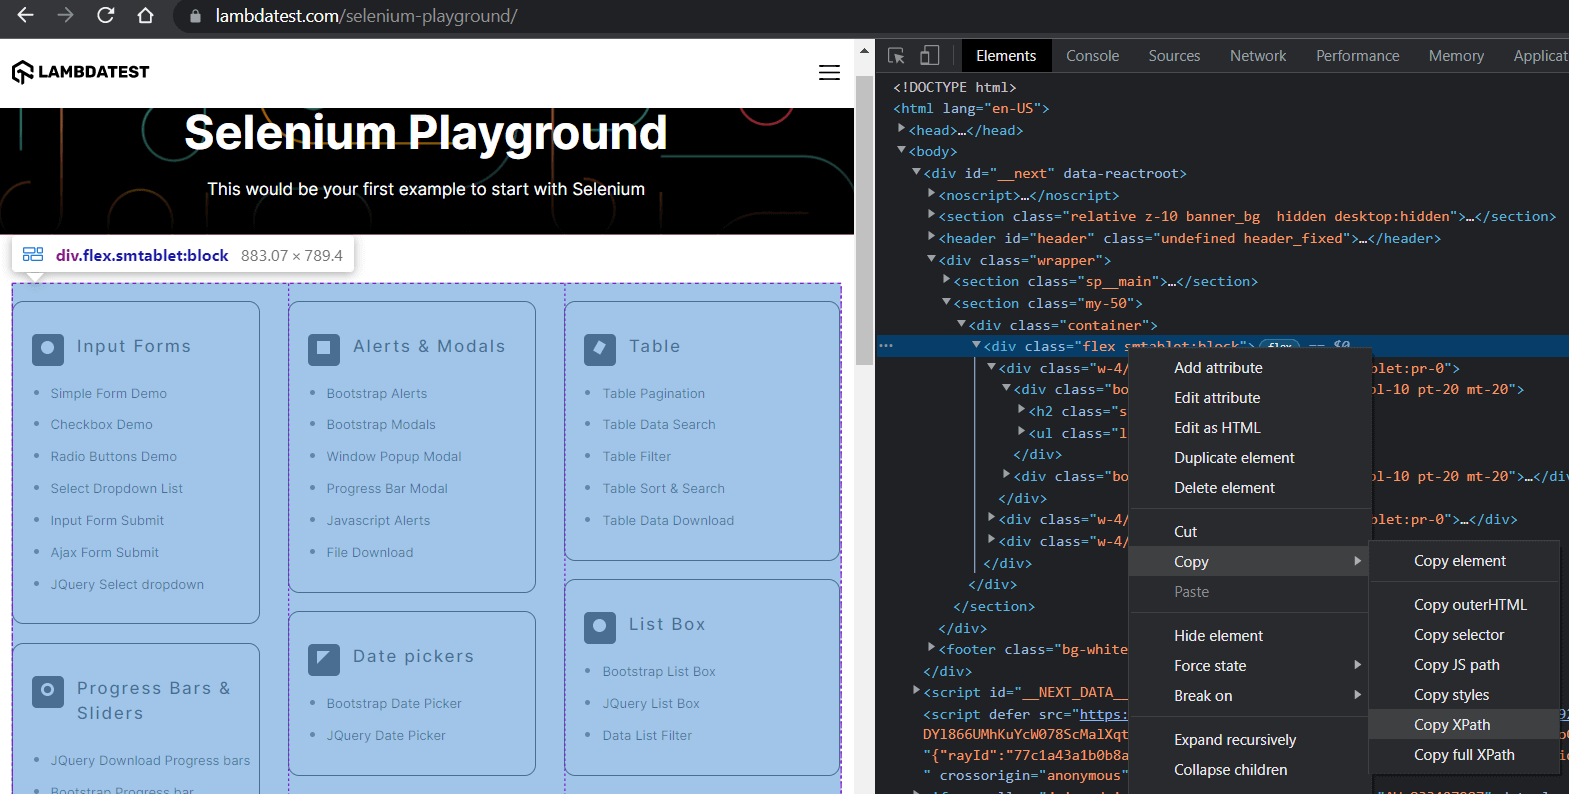This screenshot has width=1569, height=794.
Task: Click the Progress Bars & Sliders card icon
Action: [48, 691]
